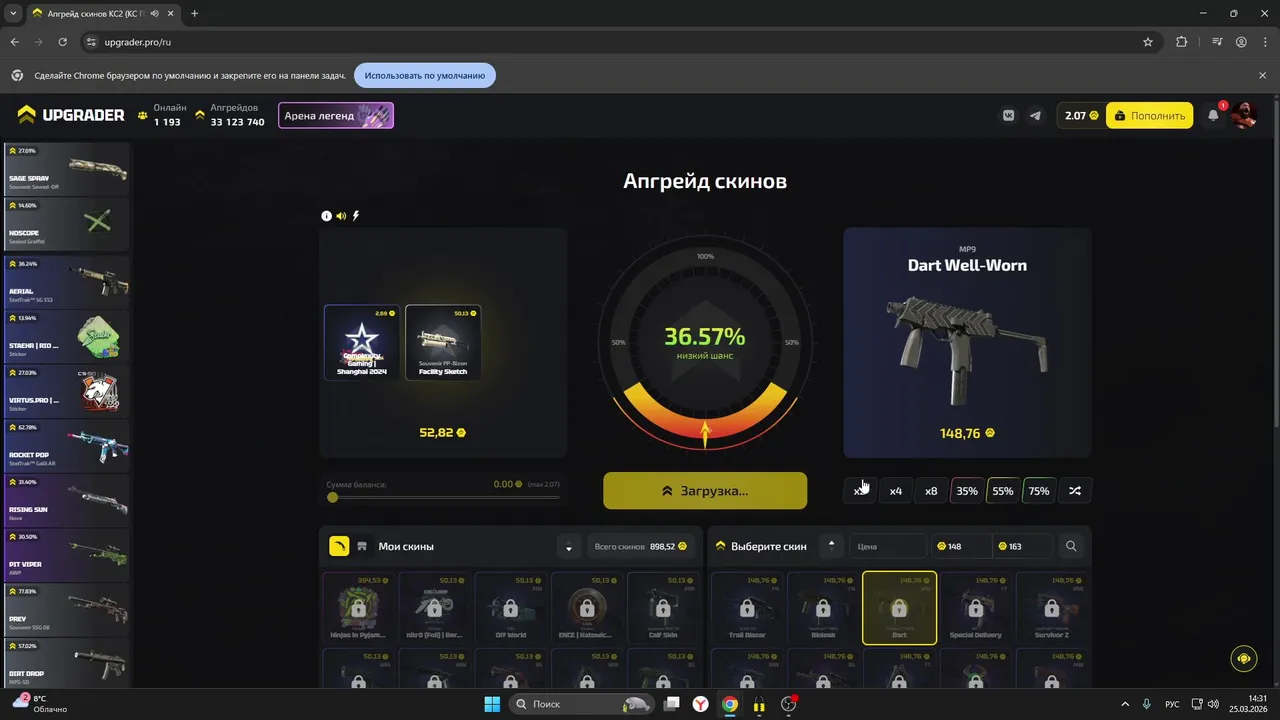Remove the Facility Sketch skin from upgrade
This screenshot has height=720, width=1280.
coord(443,342)
